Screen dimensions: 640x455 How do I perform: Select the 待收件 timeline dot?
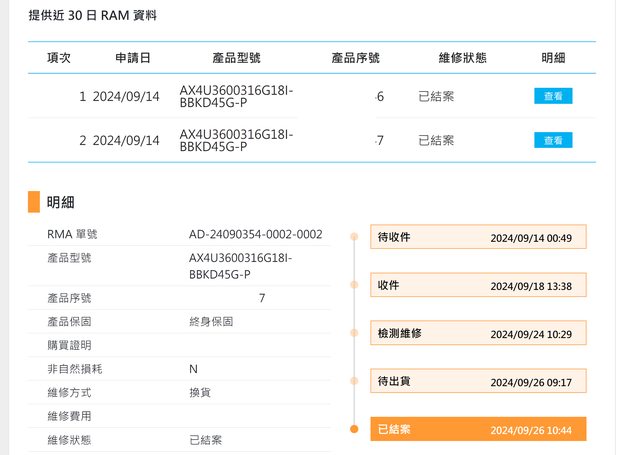coord(354,237)
